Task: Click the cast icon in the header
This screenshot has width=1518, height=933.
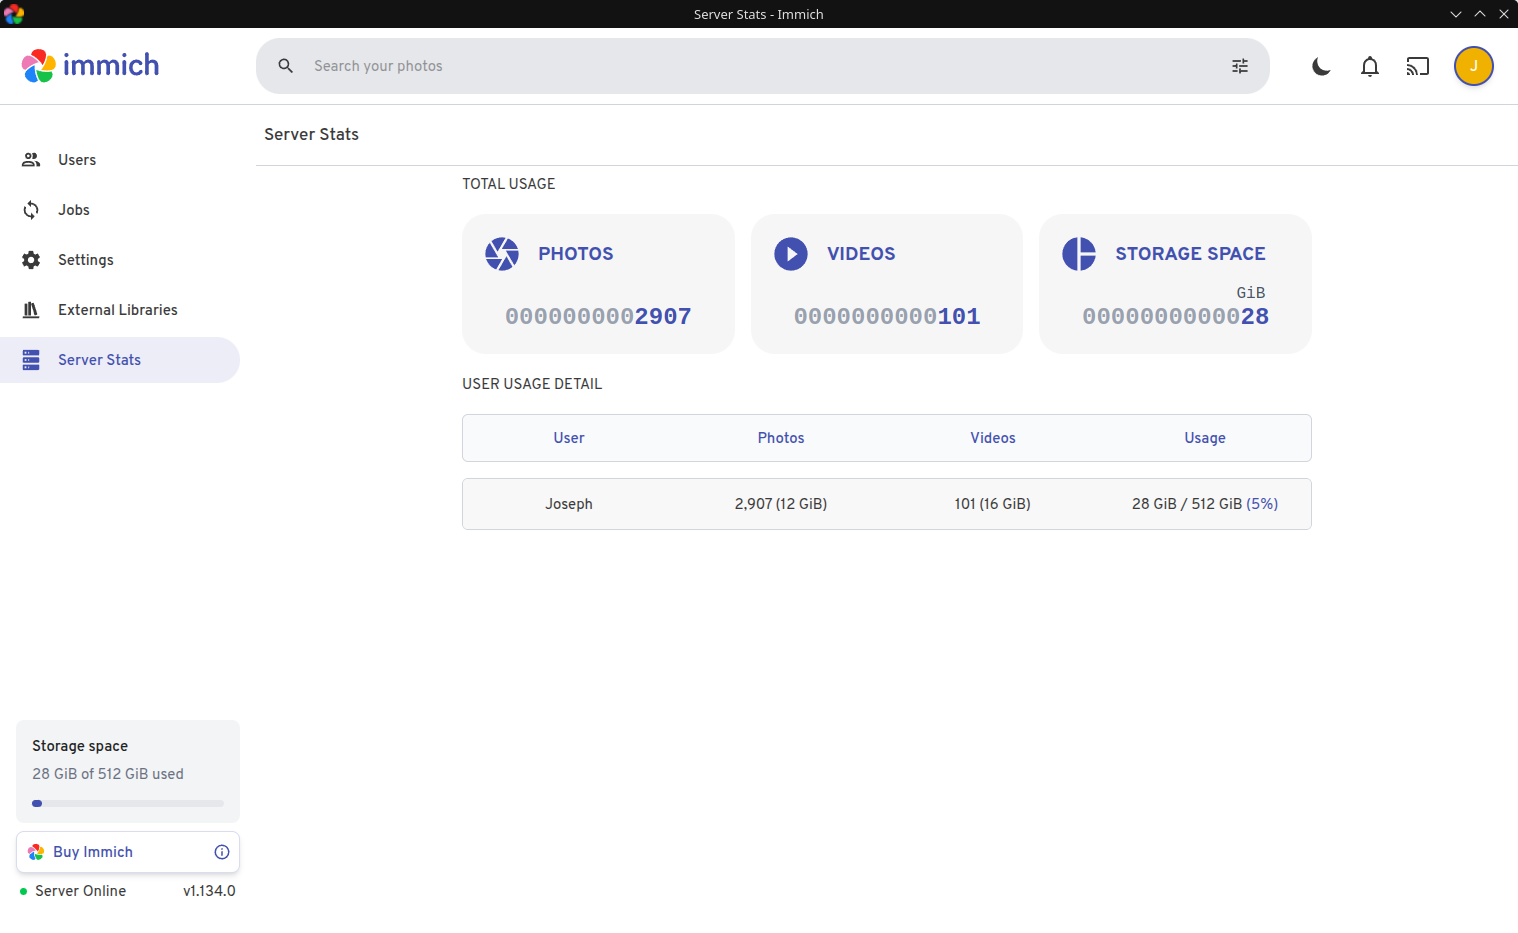Action: point(1417,66)
